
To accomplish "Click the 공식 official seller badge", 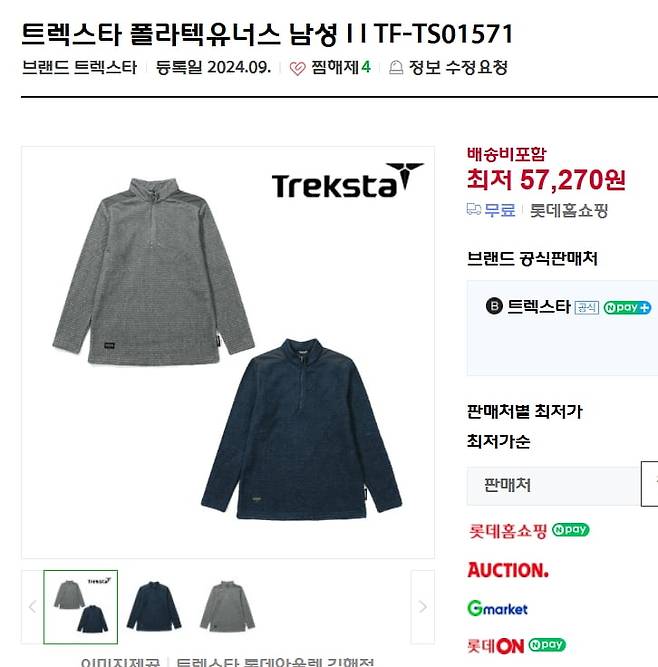I will tap(587, 308).
